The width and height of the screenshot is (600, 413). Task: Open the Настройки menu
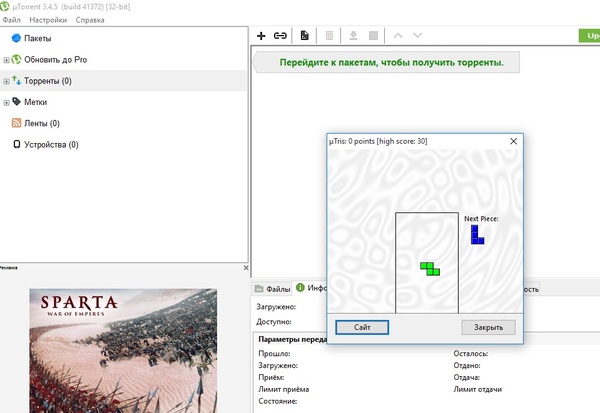[x=49, y=20]
